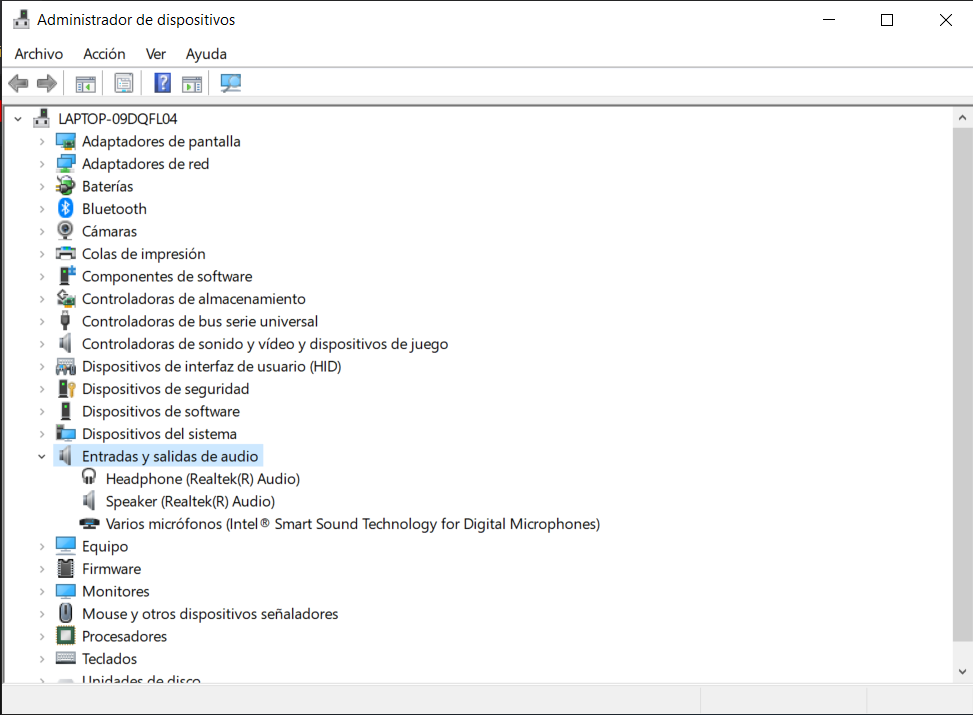Collapse the LAPTOP-09DQFL04 root node
Viewport: 973px width, 715px height.
18,119
